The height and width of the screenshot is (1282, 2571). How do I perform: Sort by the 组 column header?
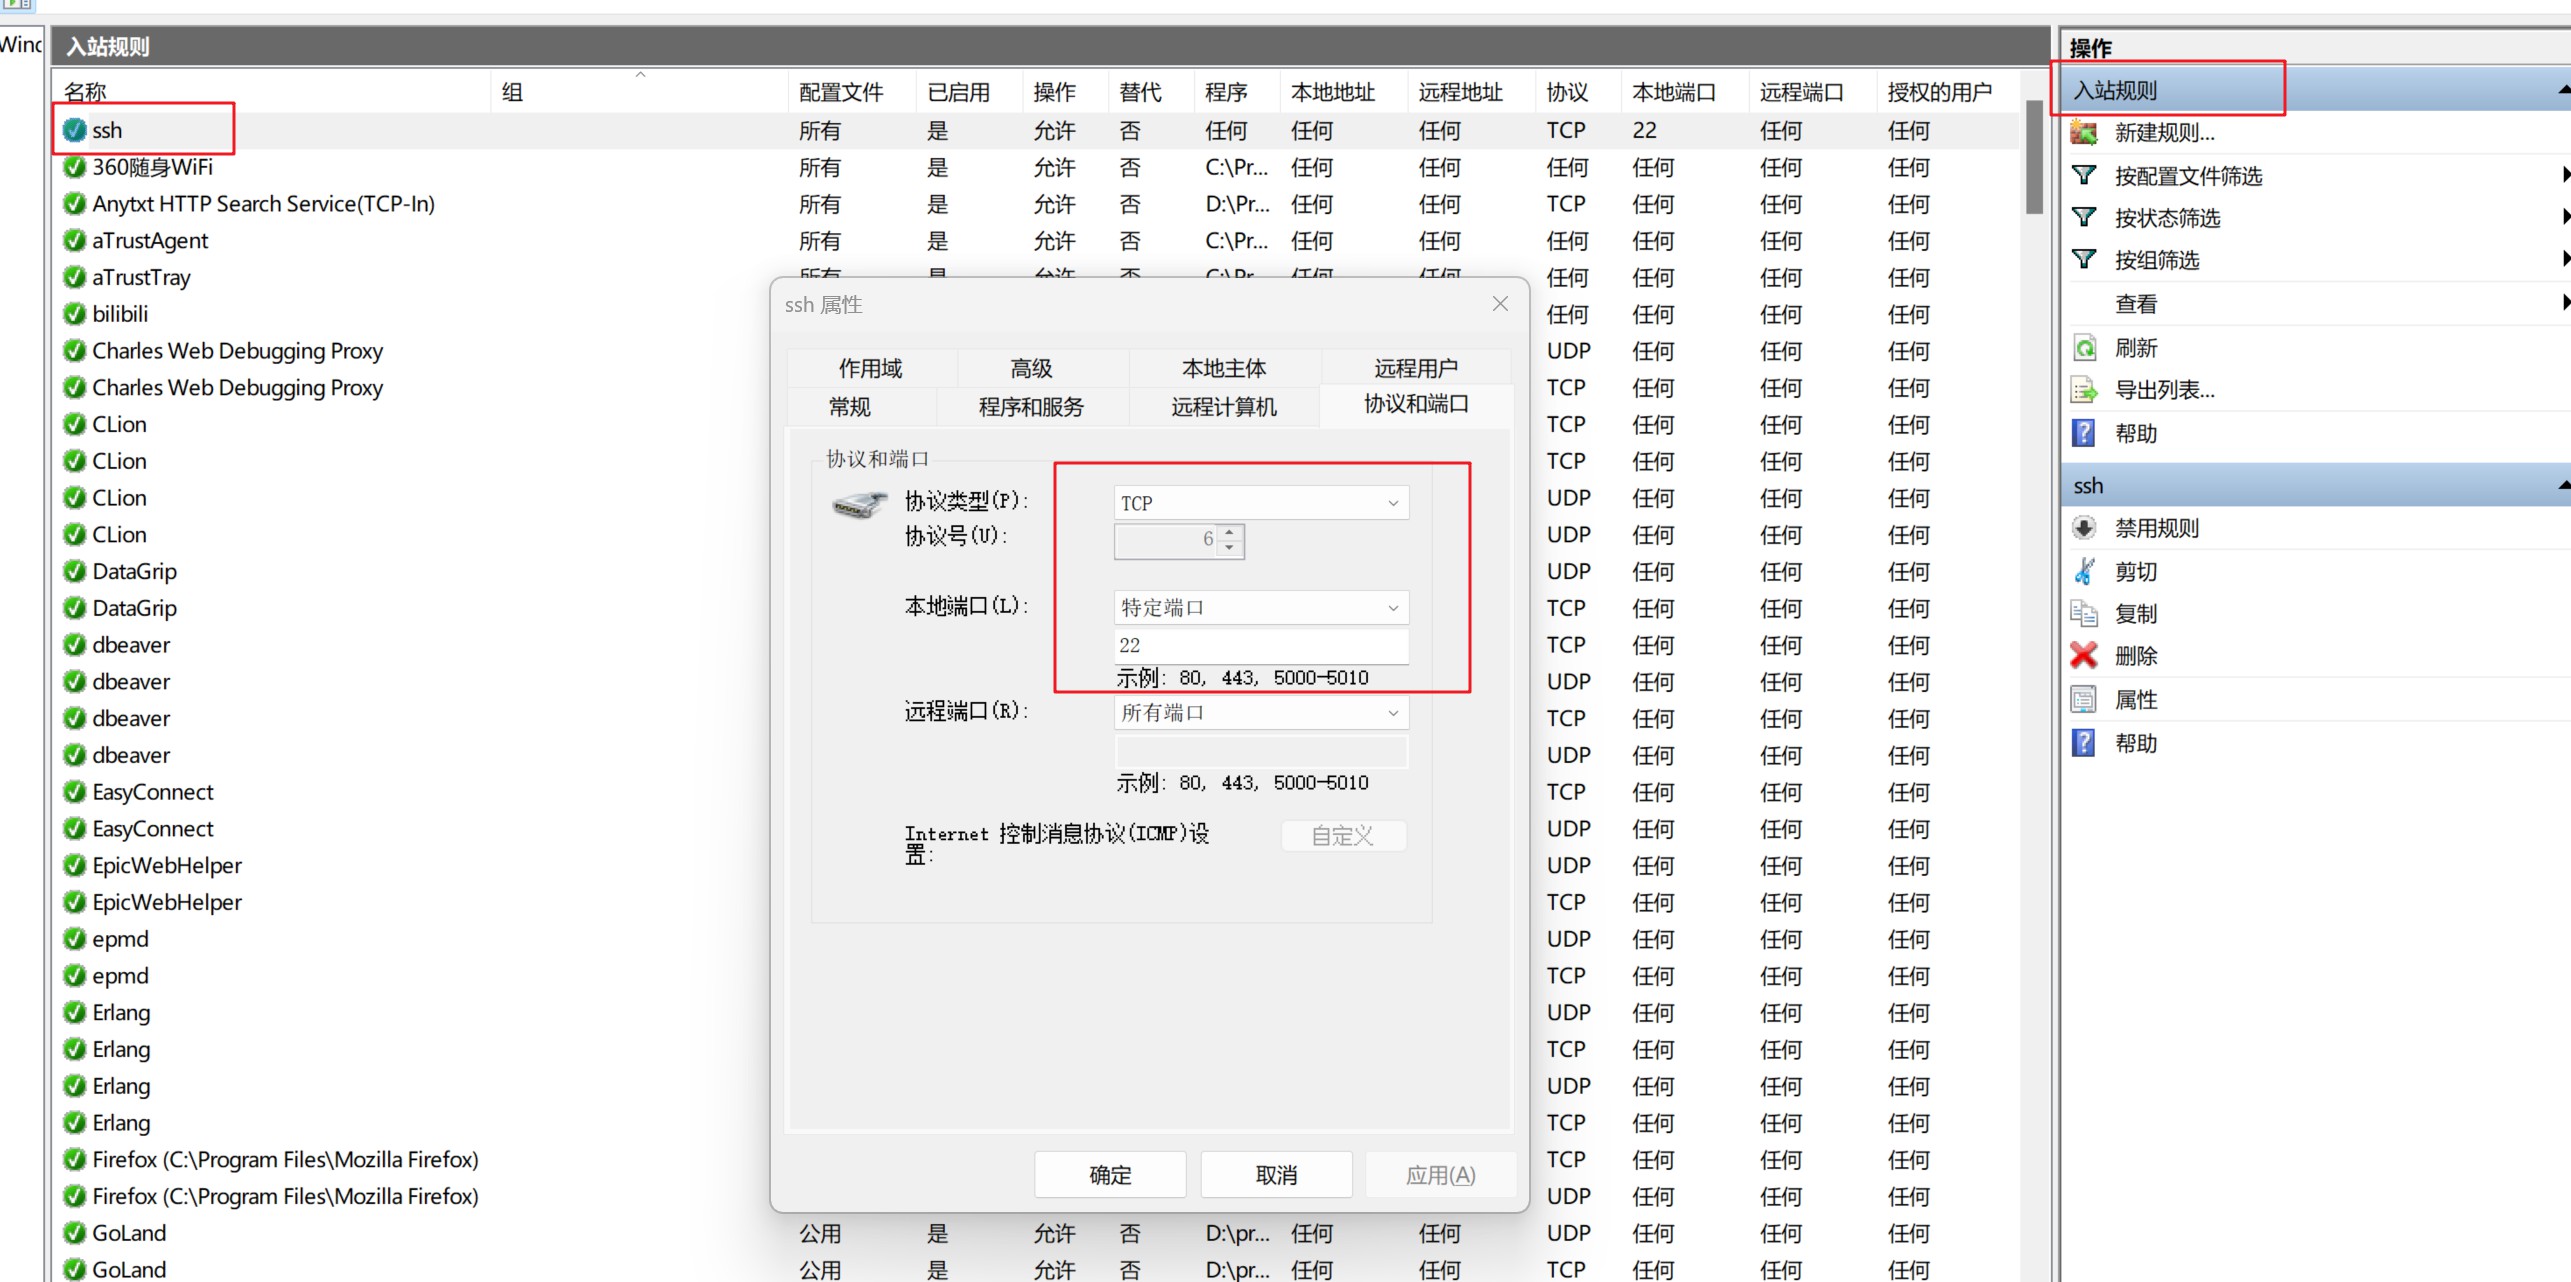[x=640, y=92]
